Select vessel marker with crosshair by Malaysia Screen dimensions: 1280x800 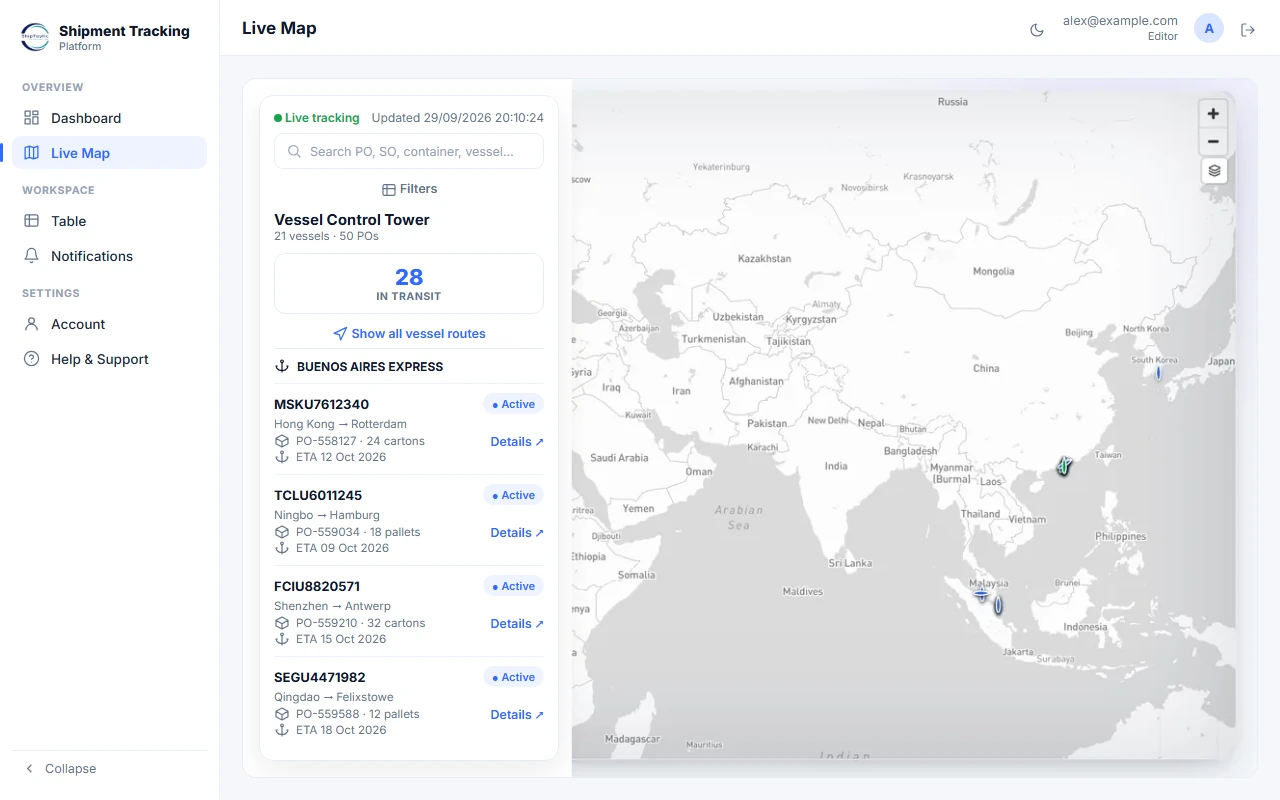click(x=981, y=594)
